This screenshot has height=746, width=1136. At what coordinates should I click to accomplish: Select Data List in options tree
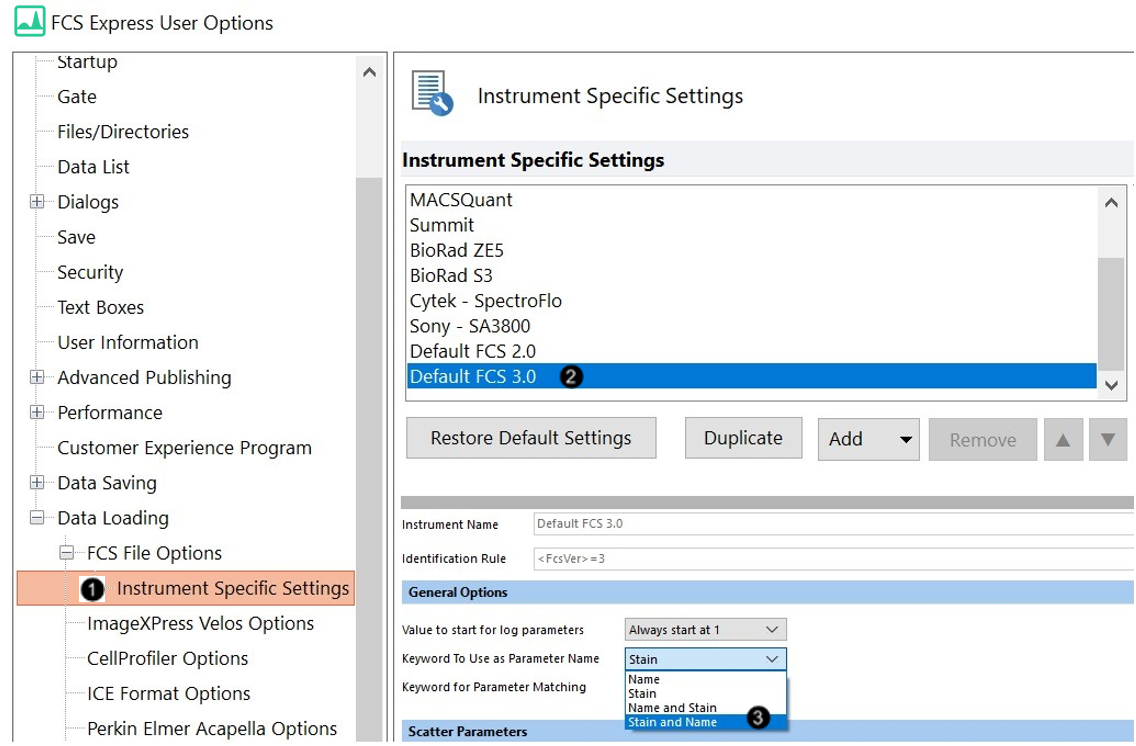point(93,167)
